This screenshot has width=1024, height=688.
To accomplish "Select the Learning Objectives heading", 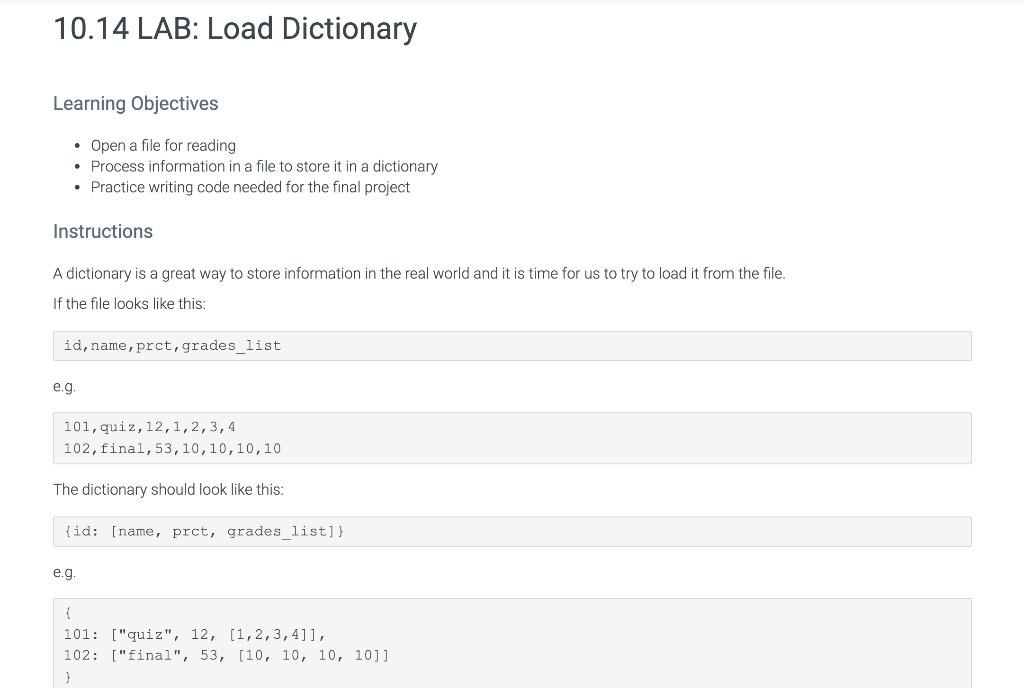I will pos(135,103).
